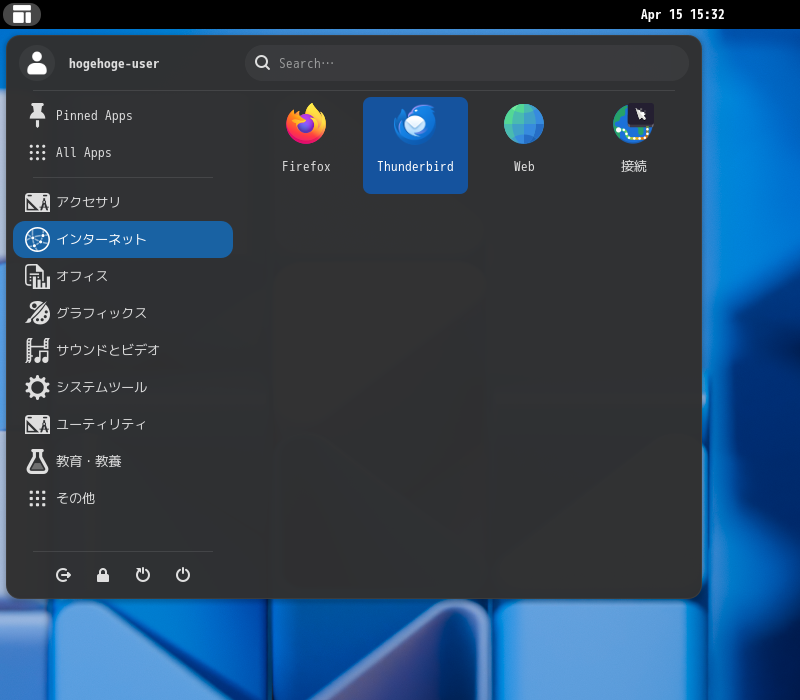Launch the Firefox application
This screenshot has height=700, width=800.
[x=306, y=145]
